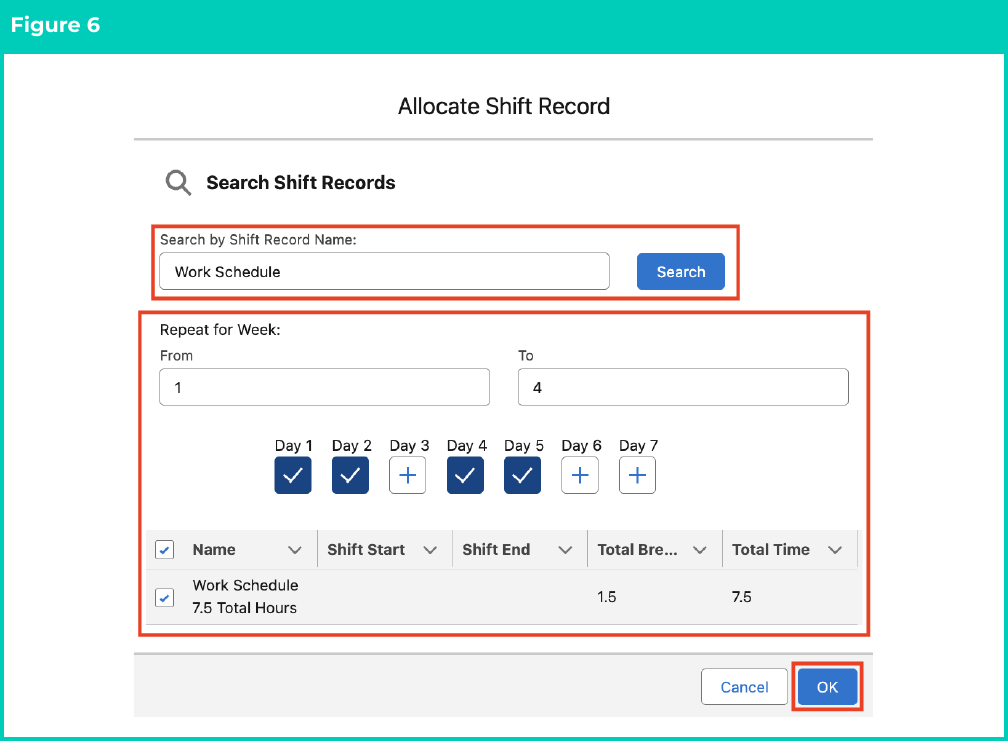Image resolution: width=1008 pixels, height=741 pixels.
Task: Deselect the Day 2 toggle
Action: coord(350,476)
